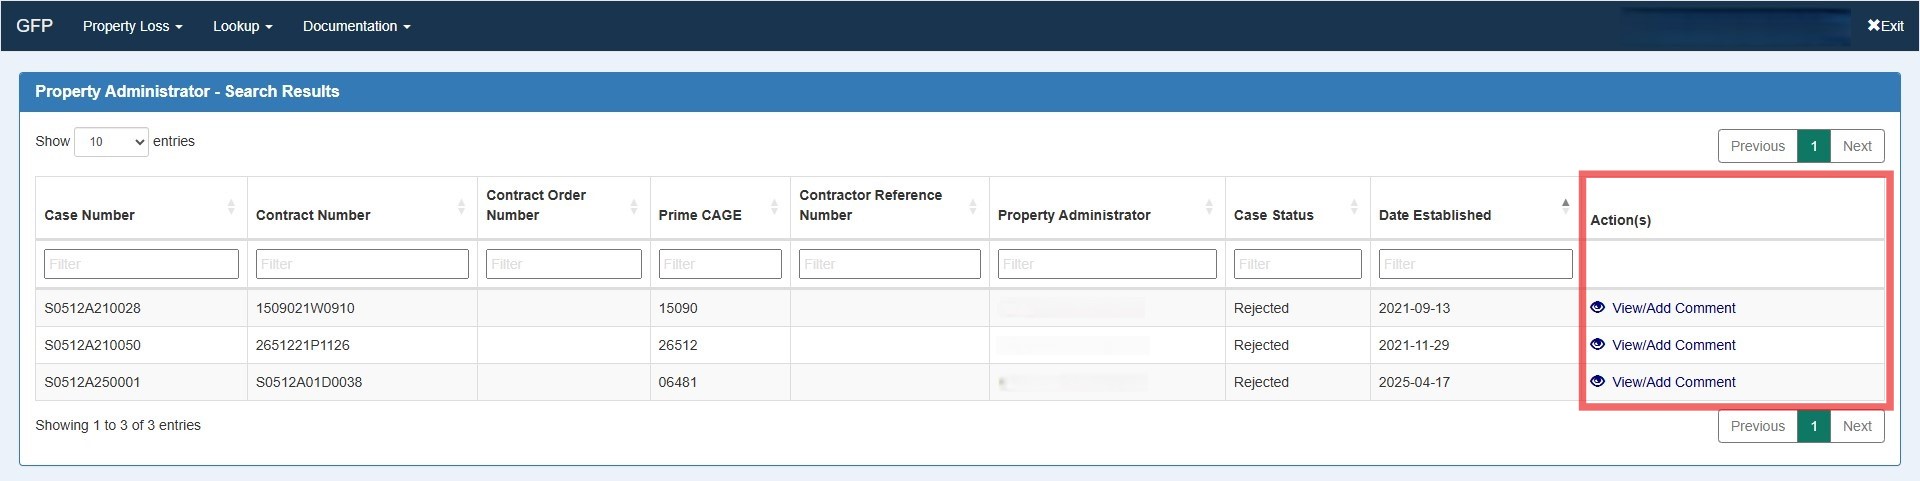The width and height of the screenshot is (1920, 481).
Task: Sort by Case Number using its arrows
Action: coord(231,206)
